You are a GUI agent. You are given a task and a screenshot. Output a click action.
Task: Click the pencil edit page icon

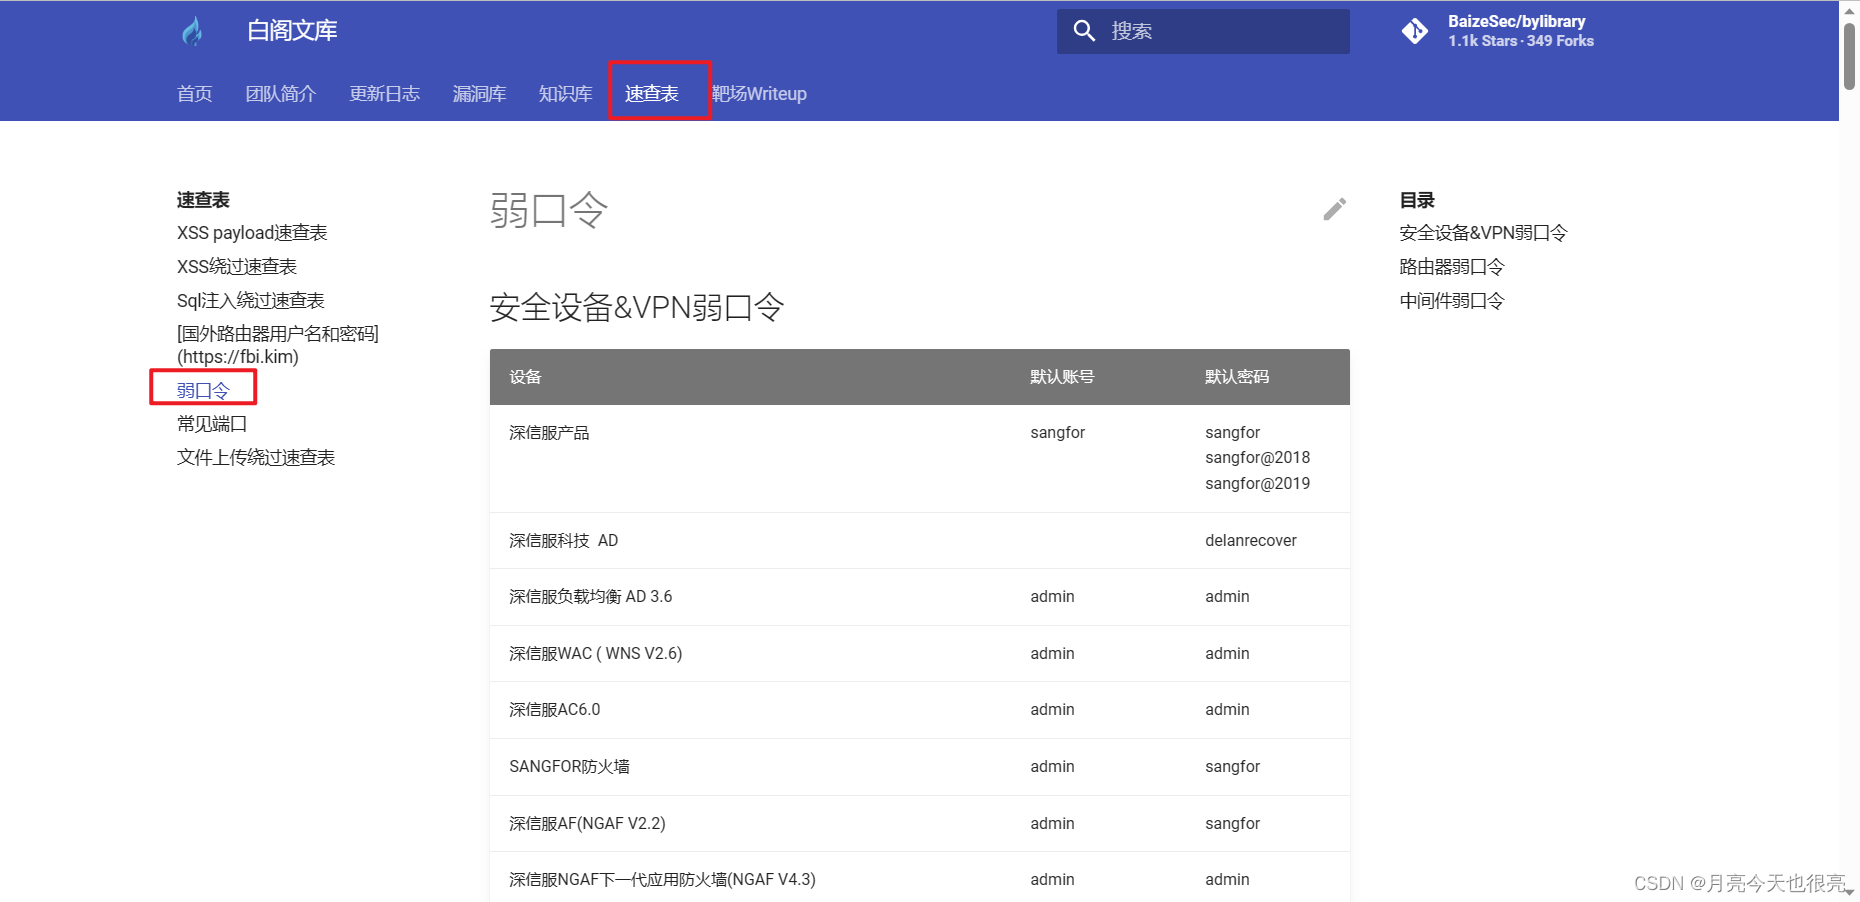[x=1335, y=209]
